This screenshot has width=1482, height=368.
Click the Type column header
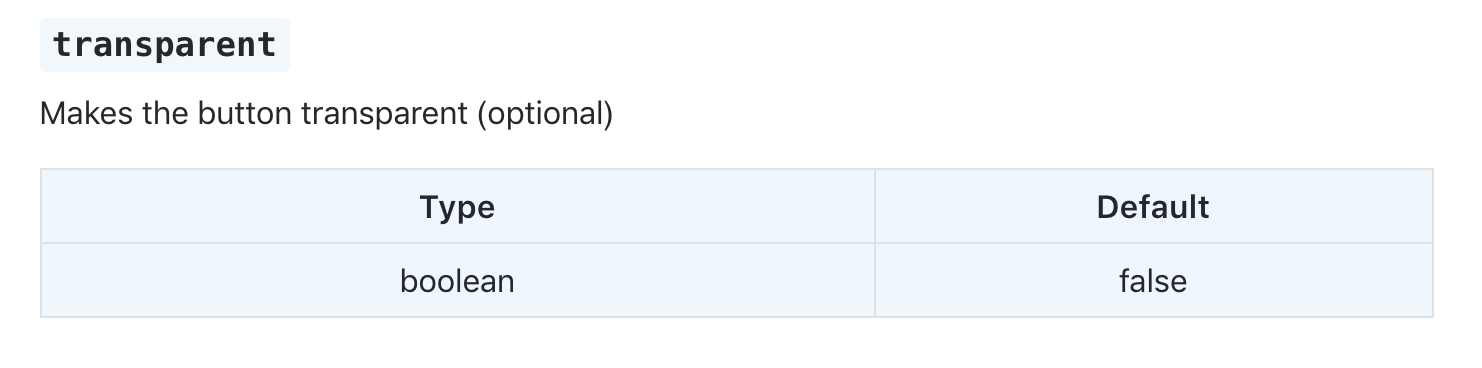[458, 207]
